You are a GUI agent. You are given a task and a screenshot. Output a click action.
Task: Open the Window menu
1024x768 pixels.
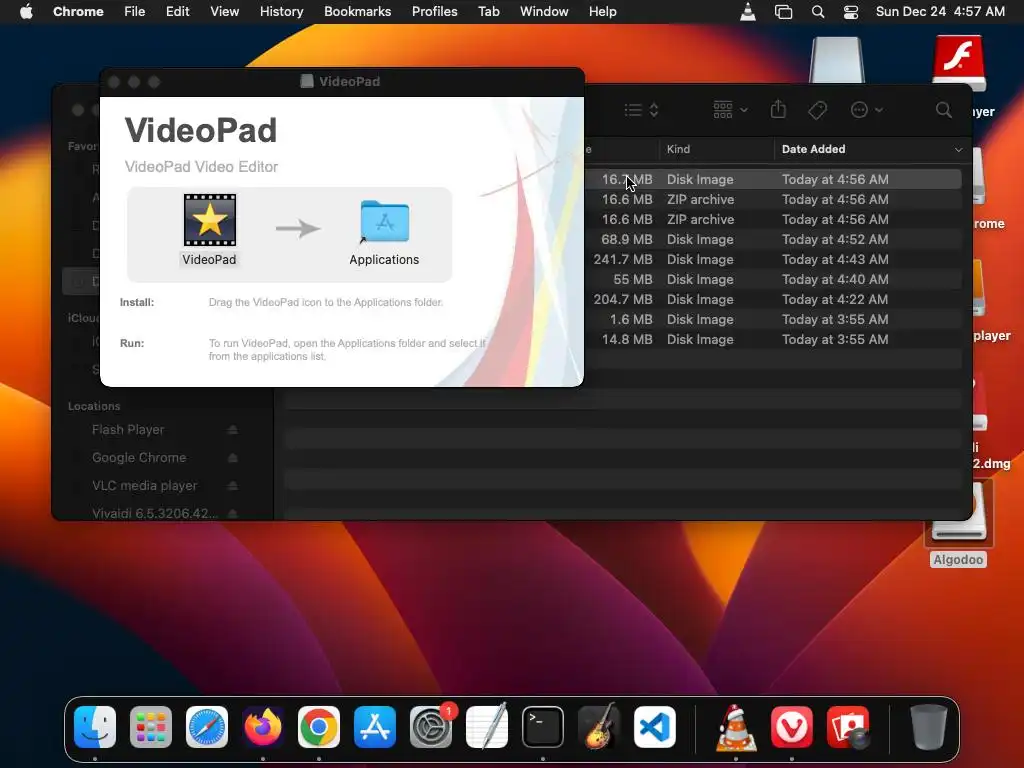click(x=544, y=11)
